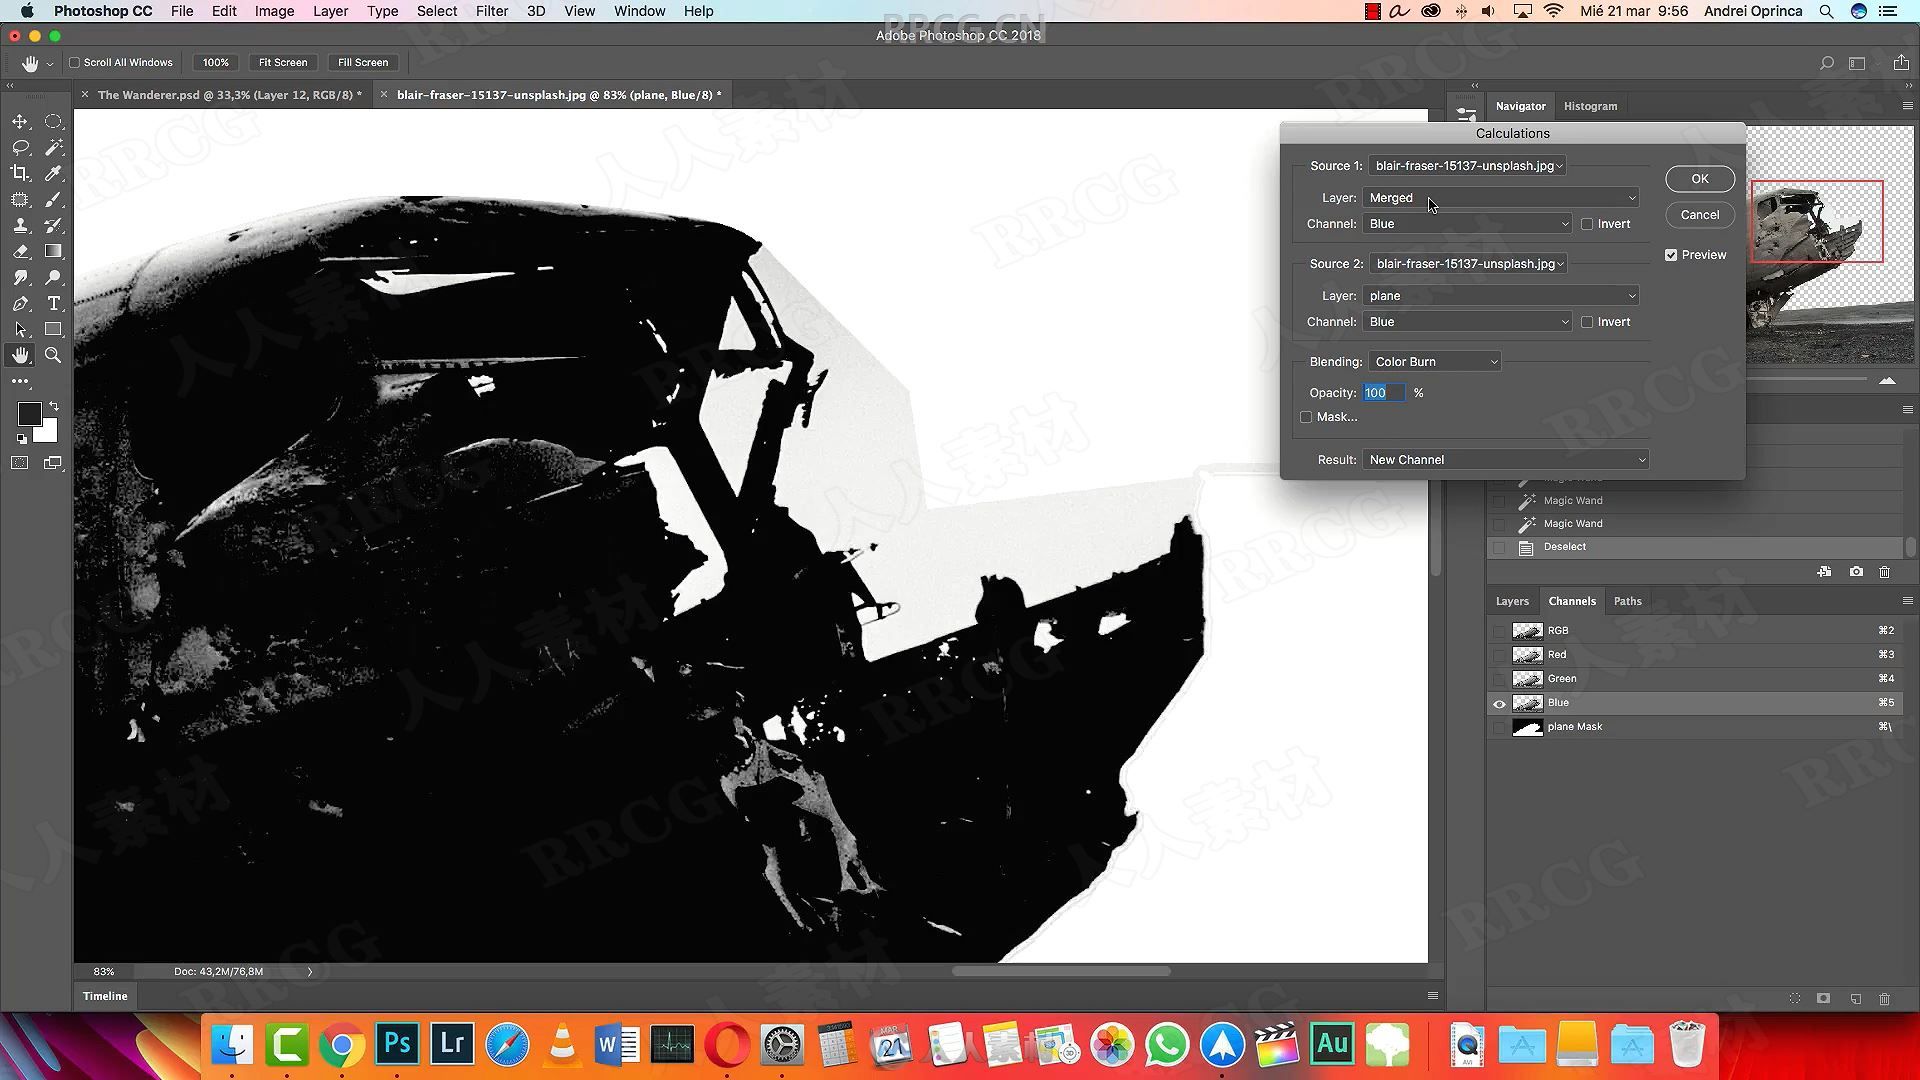The width and height of the screenshot is (1920, 1080).
Task: Switch to Layers tab in panel
Action: pos(1511,601)
